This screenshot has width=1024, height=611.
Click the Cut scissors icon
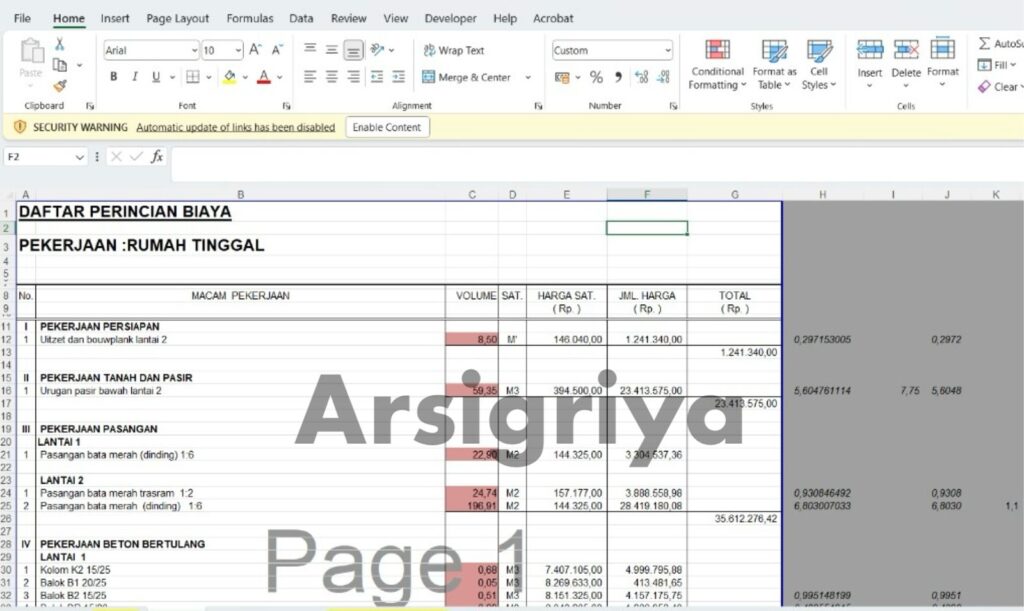click(x=60, y=44)
